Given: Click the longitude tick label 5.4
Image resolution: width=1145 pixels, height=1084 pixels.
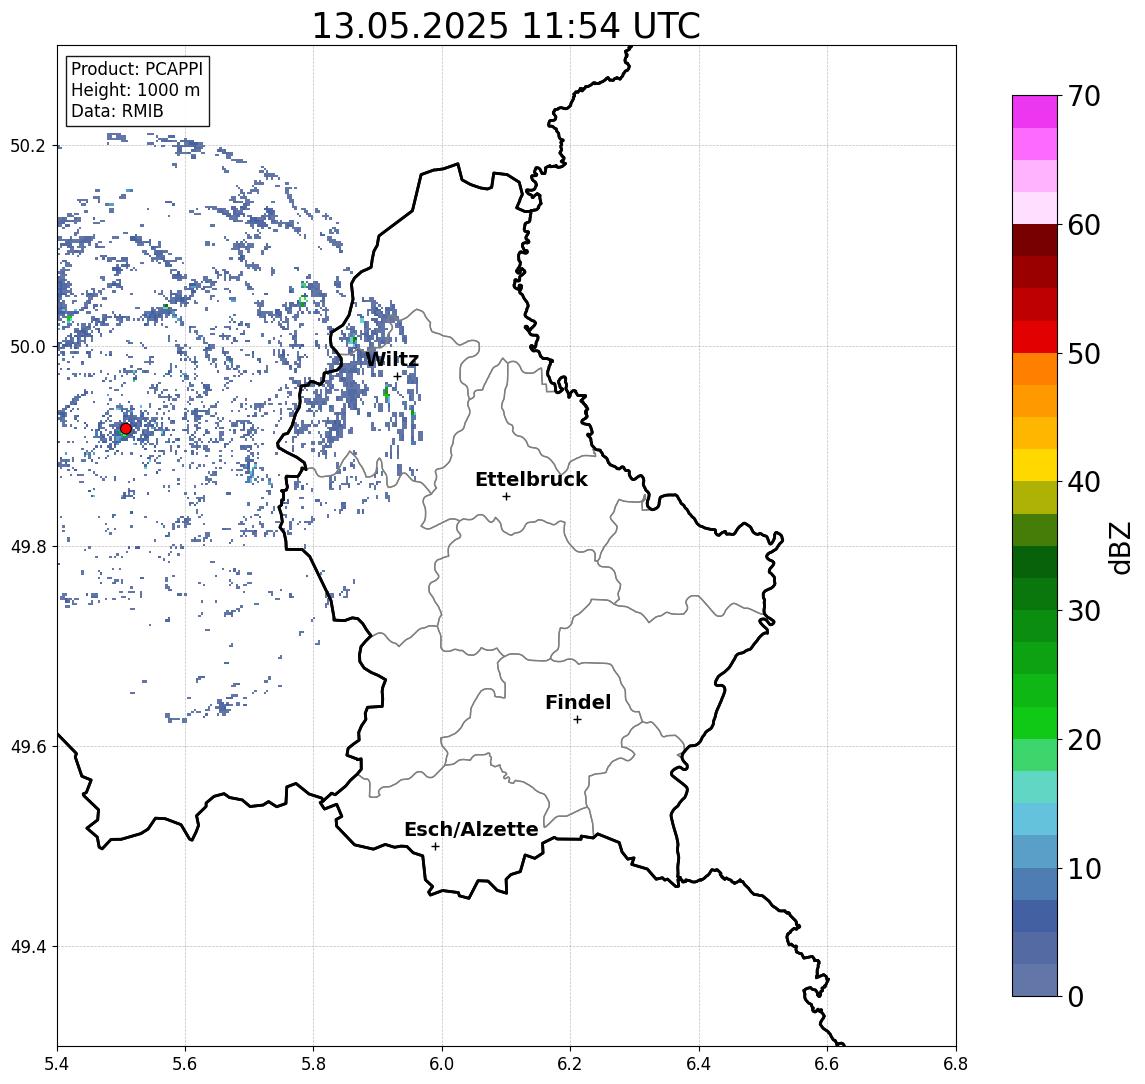Looking at the screenshot, I should pos(57,1064).
